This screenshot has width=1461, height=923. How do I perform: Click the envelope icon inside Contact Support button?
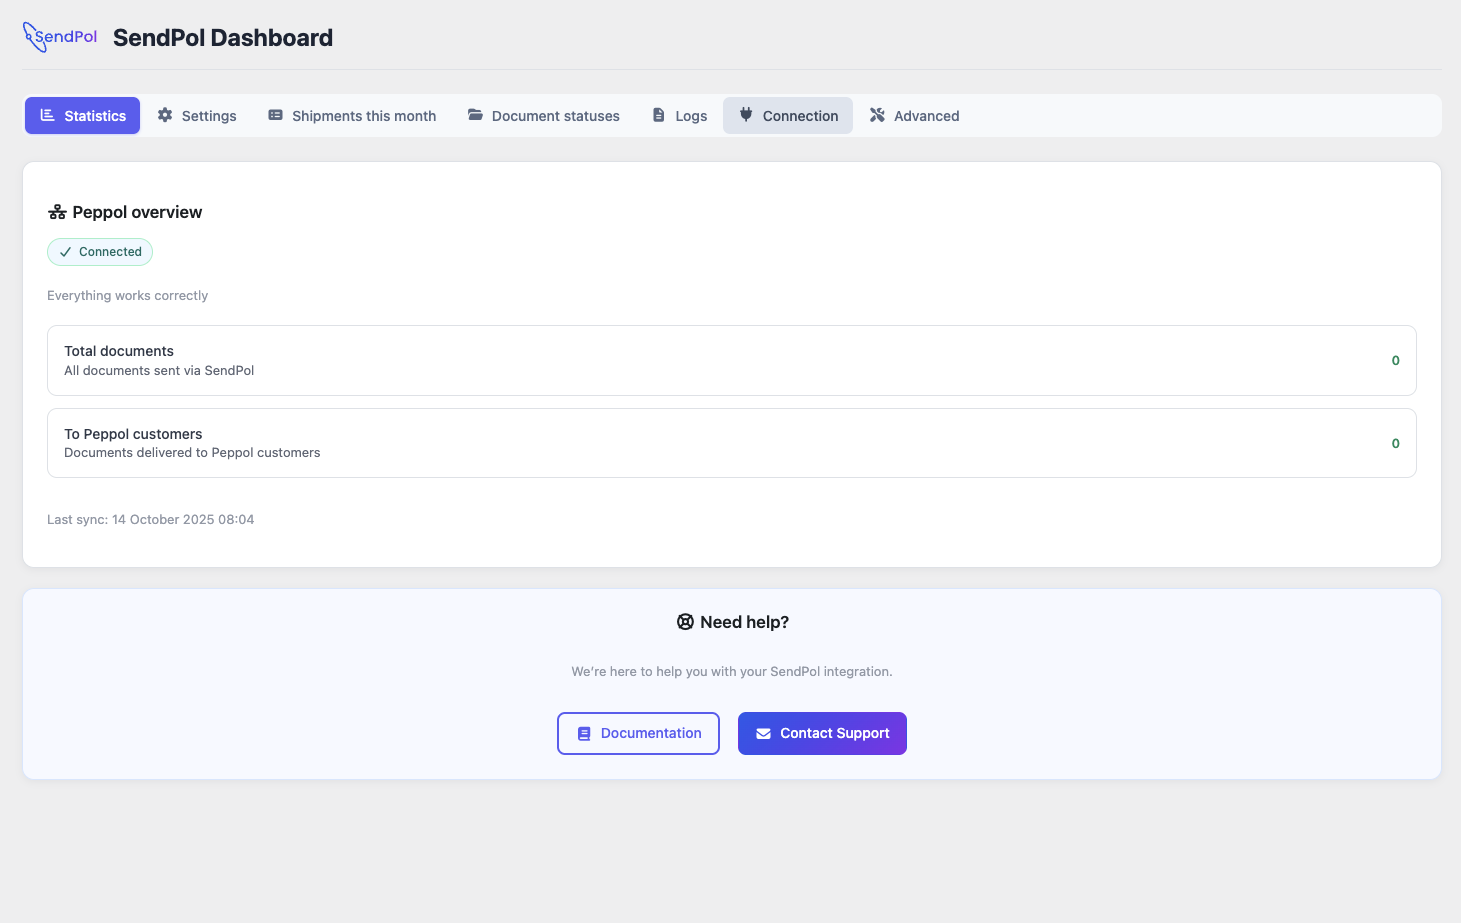tap(762, 733)
